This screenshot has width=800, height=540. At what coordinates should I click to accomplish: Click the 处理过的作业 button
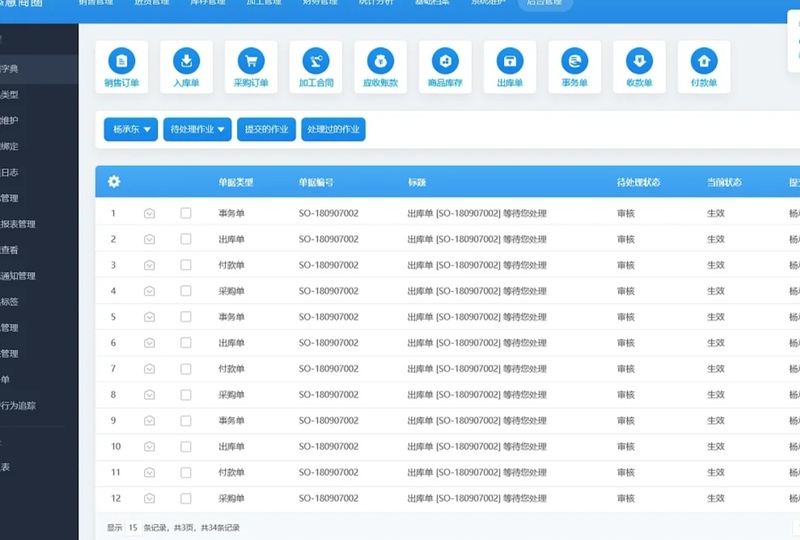[x=333, y=129]
